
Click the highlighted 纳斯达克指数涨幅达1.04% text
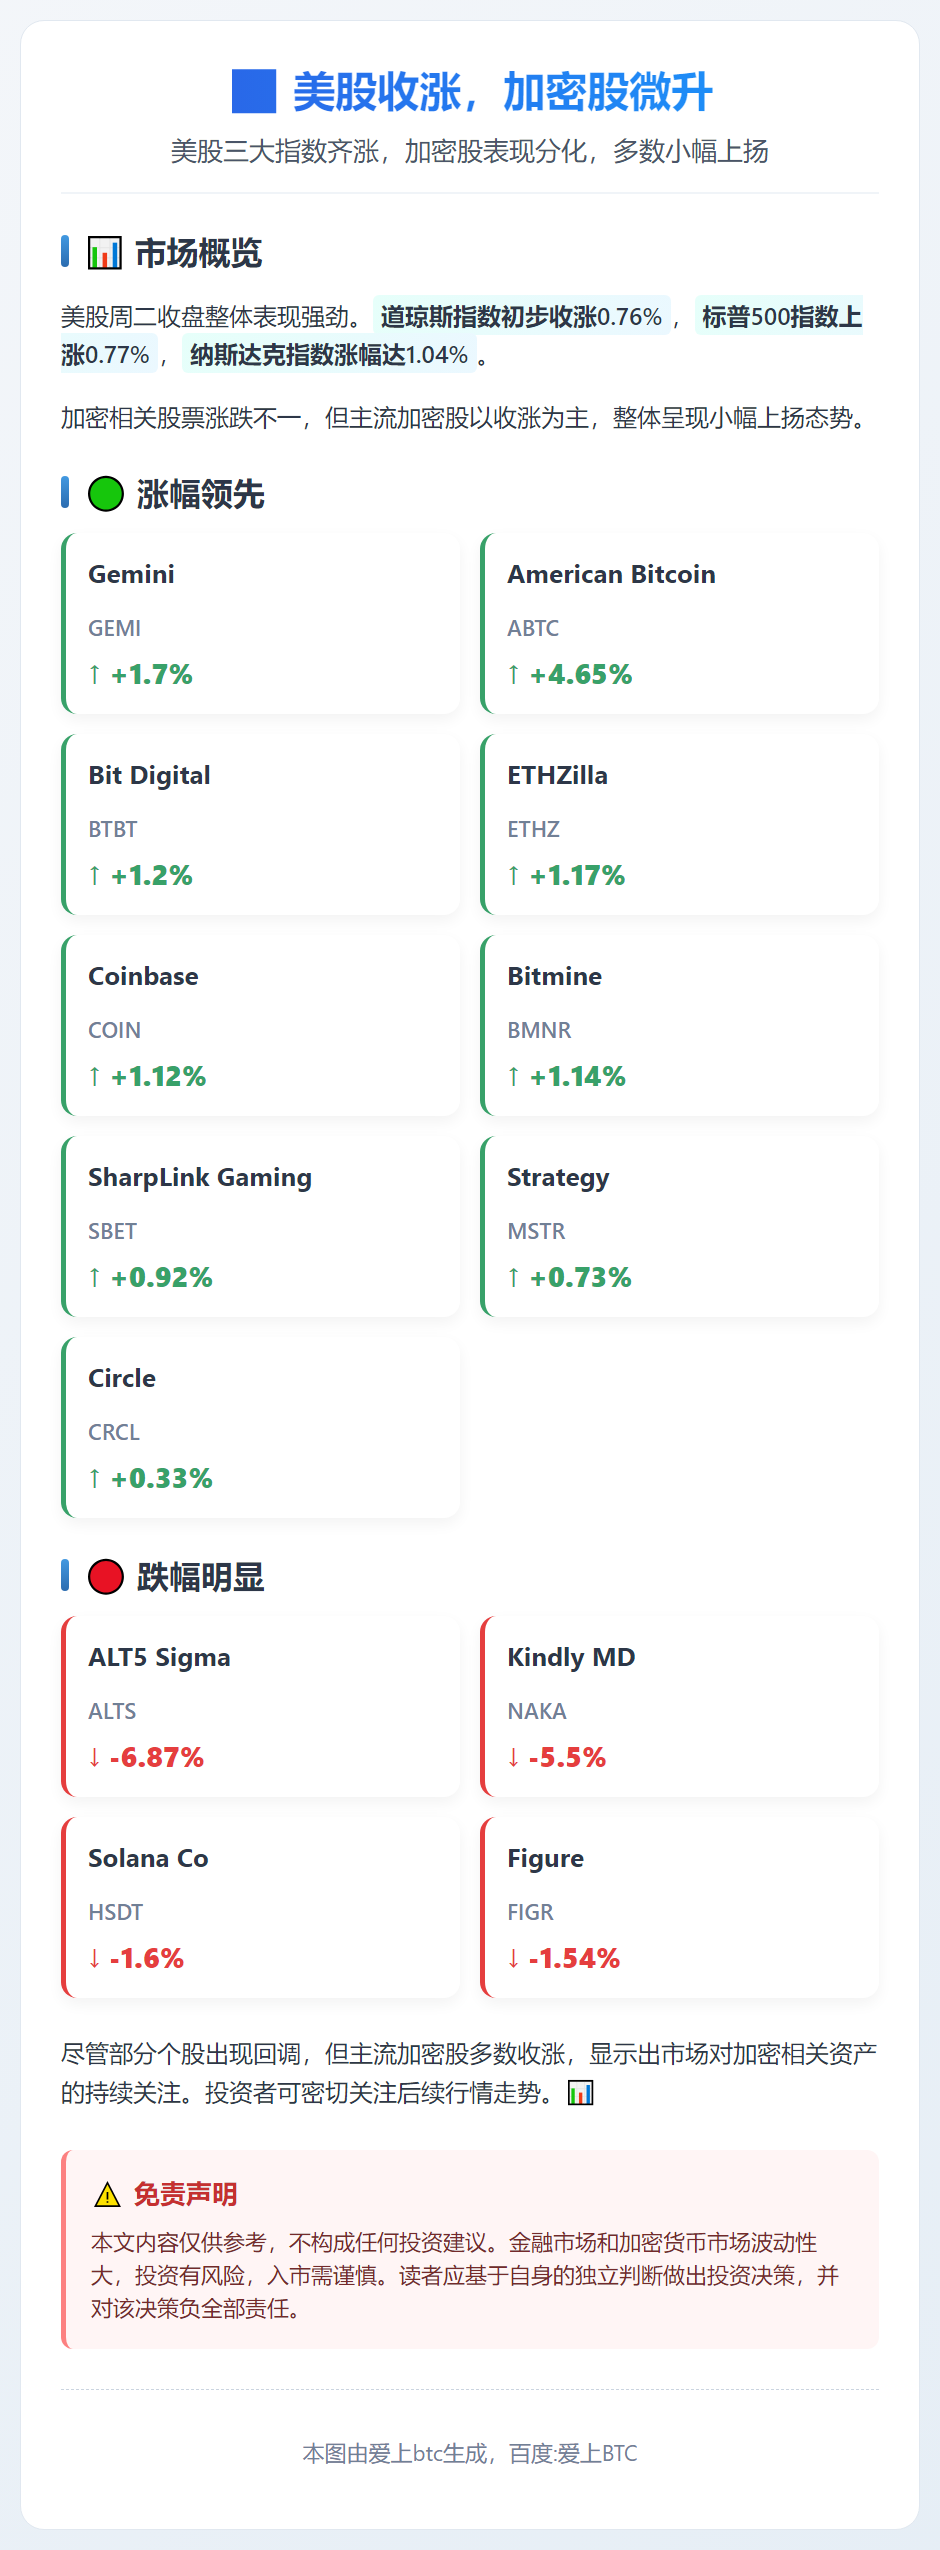[x=329, y=355]
